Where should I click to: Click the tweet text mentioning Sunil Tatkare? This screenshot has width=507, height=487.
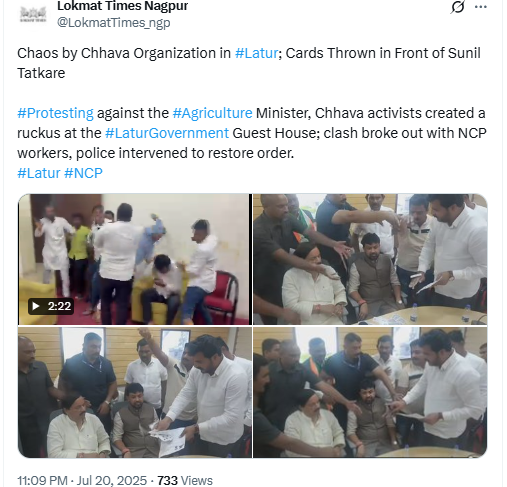[249, 63]
